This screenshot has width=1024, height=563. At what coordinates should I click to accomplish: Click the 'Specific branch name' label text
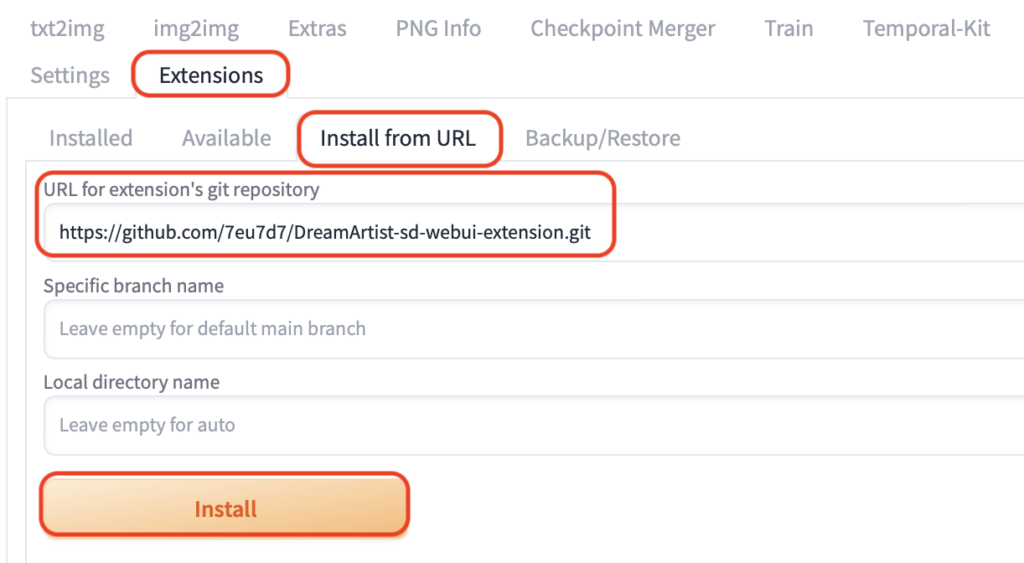(x=133, y=286)
